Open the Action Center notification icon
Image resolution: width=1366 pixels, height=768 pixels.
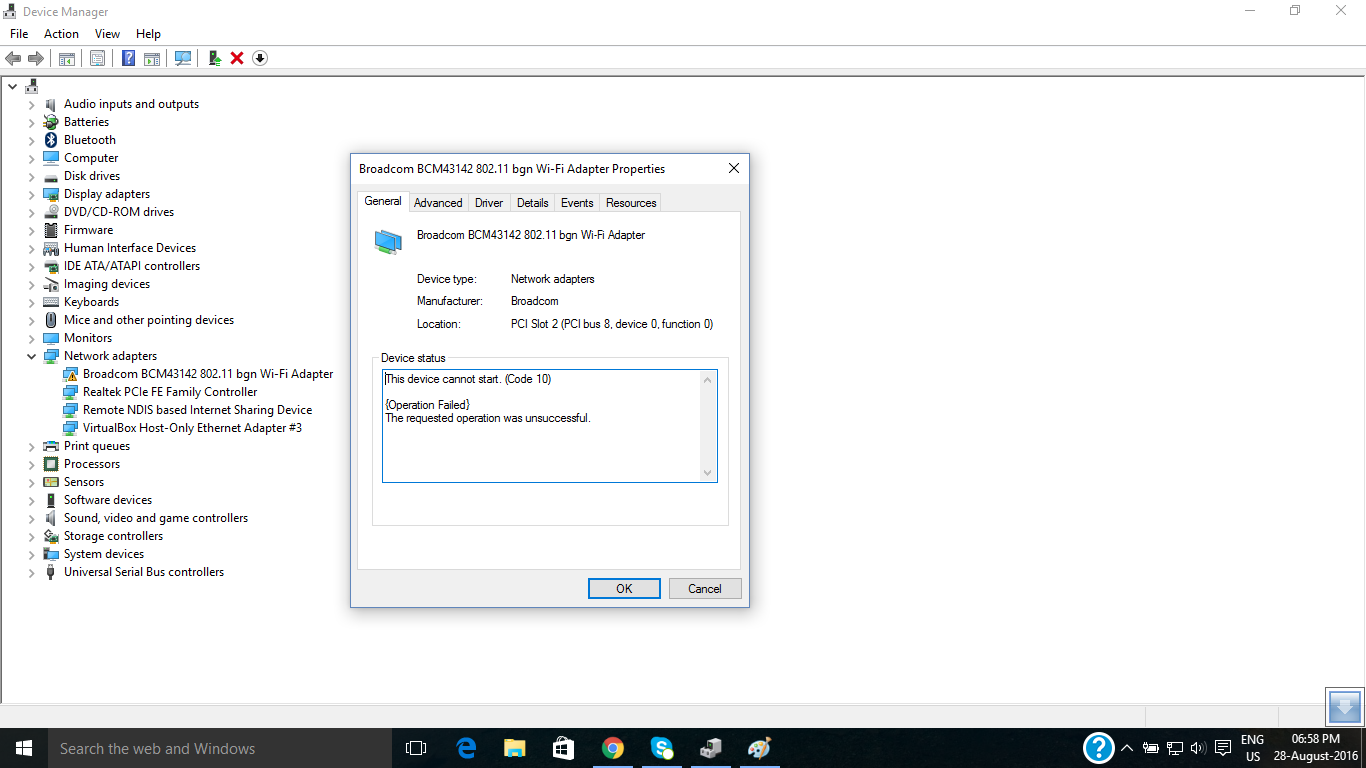[x=1223, y=748]
